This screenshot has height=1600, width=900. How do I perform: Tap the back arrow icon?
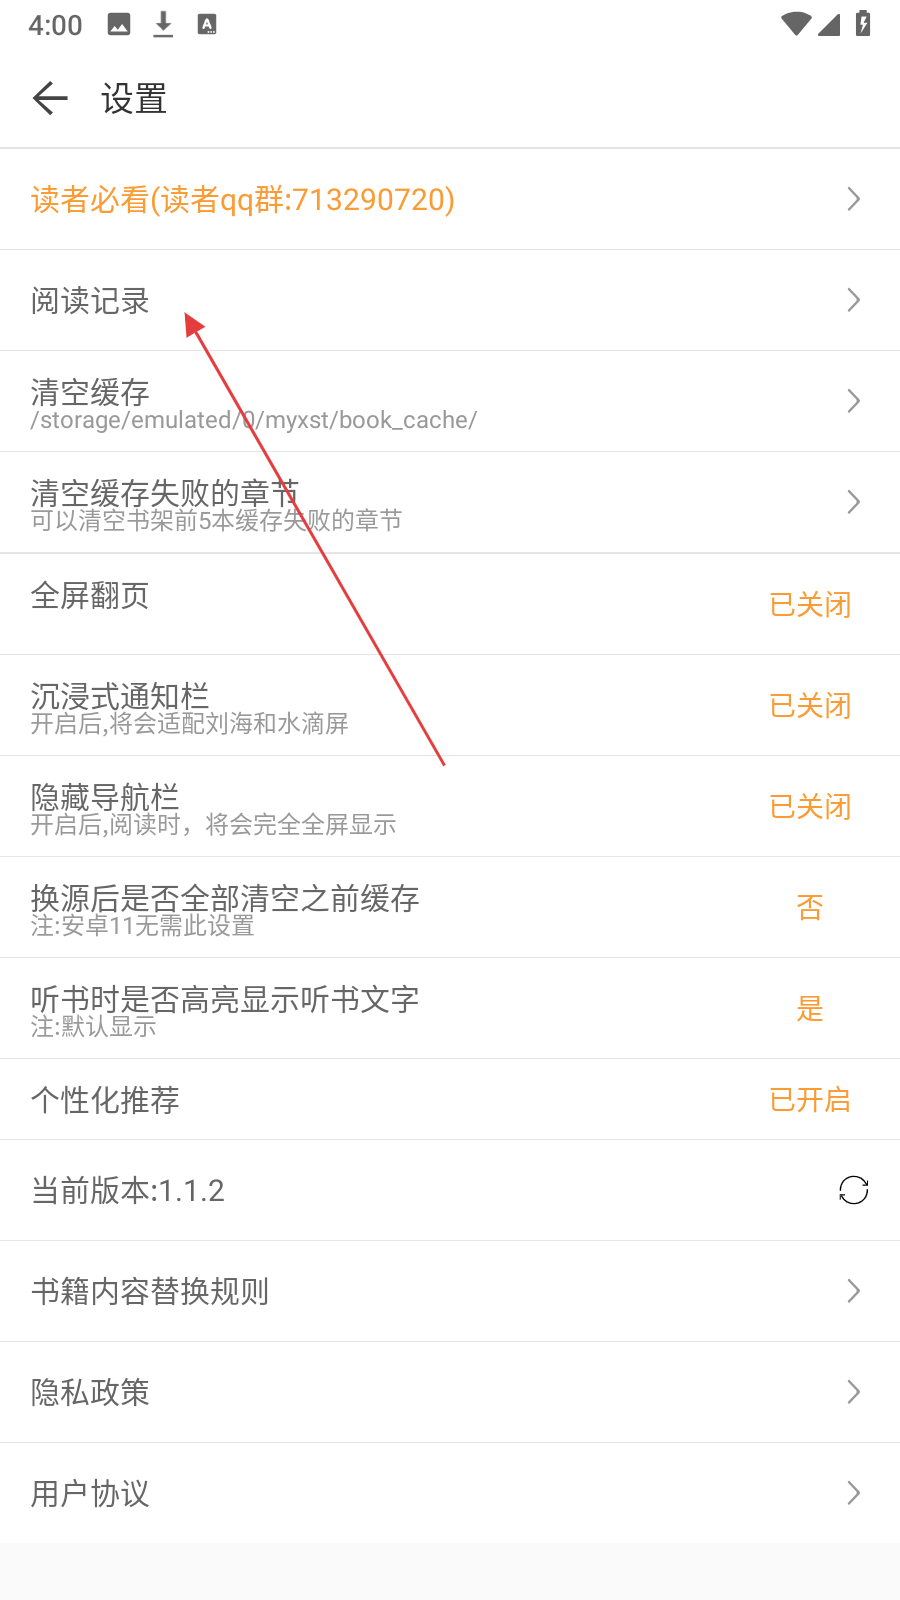[x=50, y=98]
